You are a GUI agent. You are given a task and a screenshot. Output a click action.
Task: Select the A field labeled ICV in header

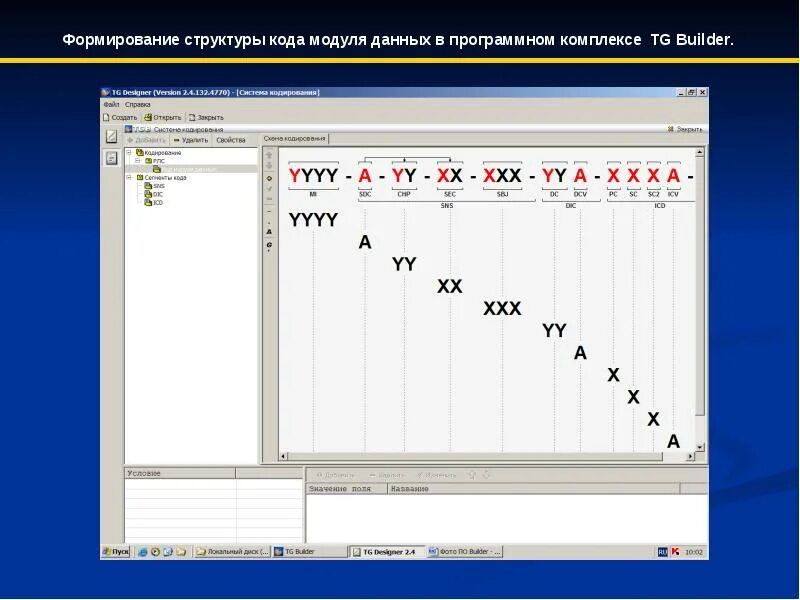coord(673,176)
